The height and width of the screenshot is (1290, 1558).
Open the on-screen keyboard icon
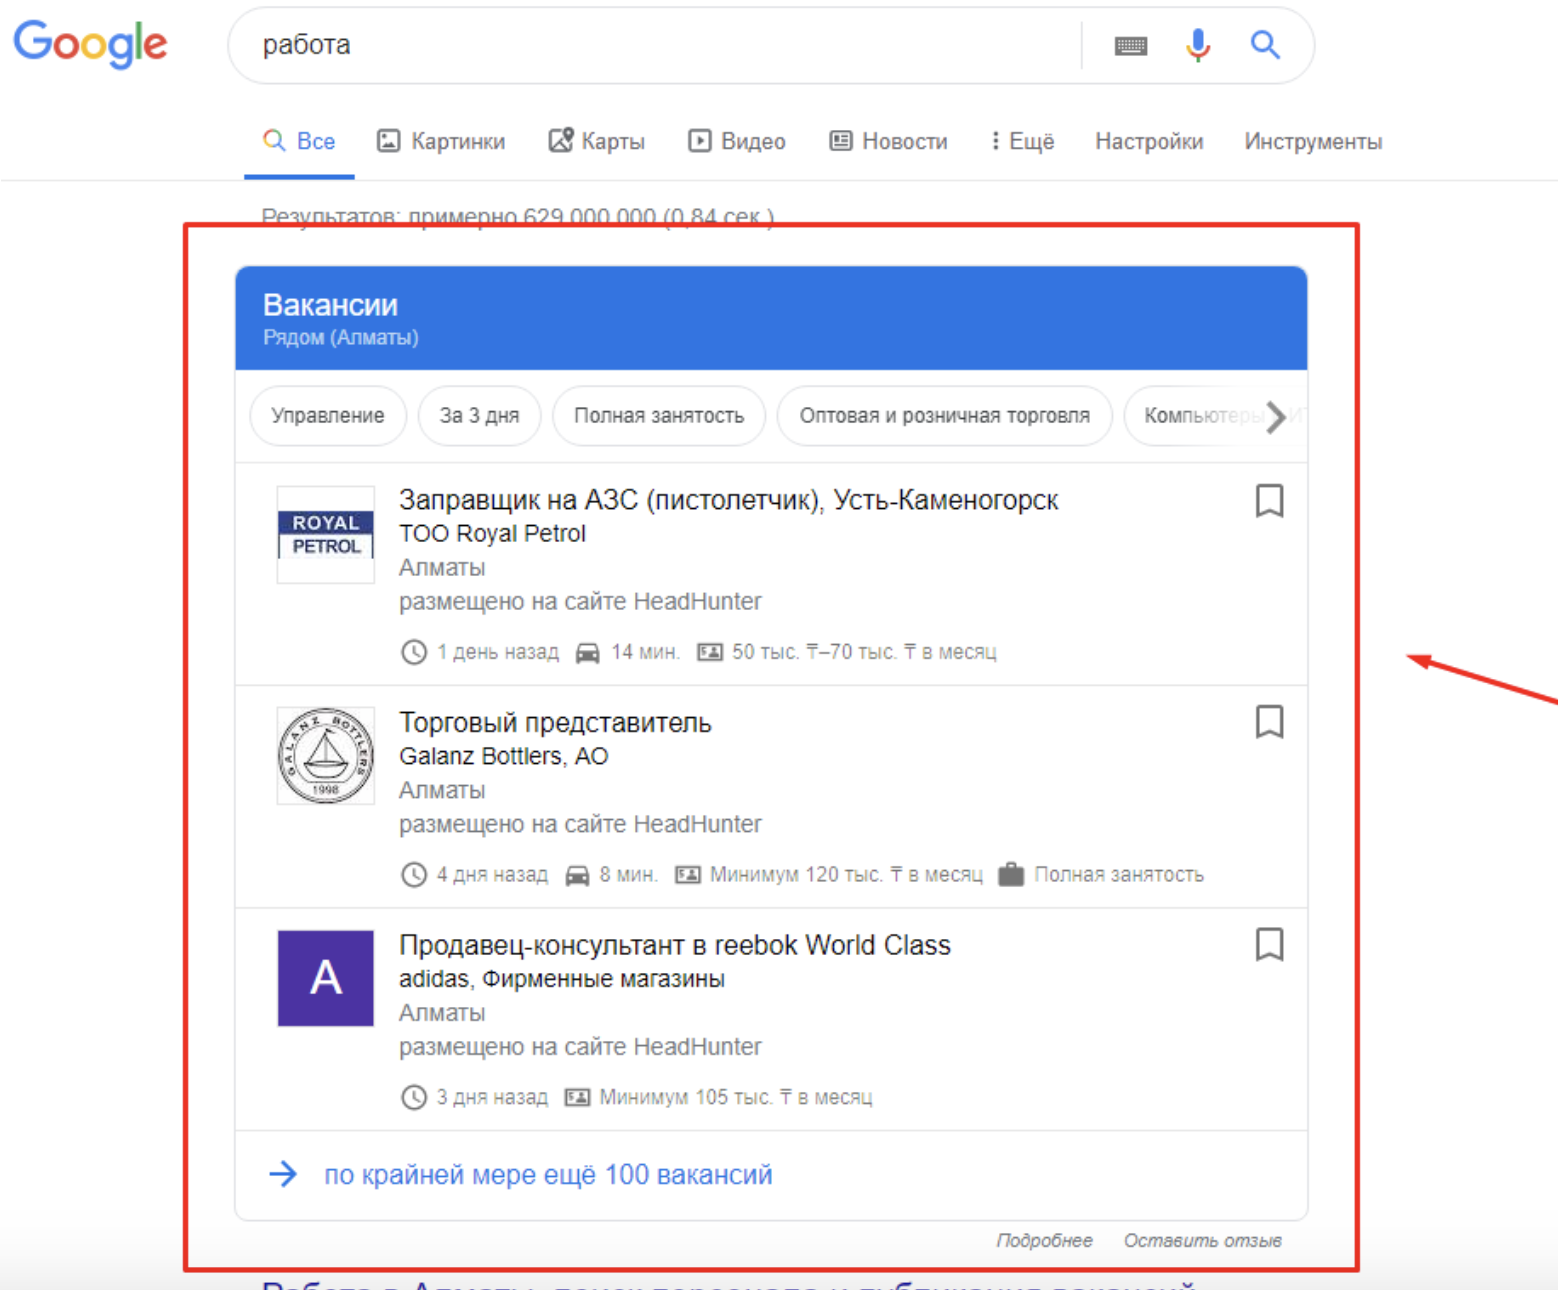click(1131, 46)
